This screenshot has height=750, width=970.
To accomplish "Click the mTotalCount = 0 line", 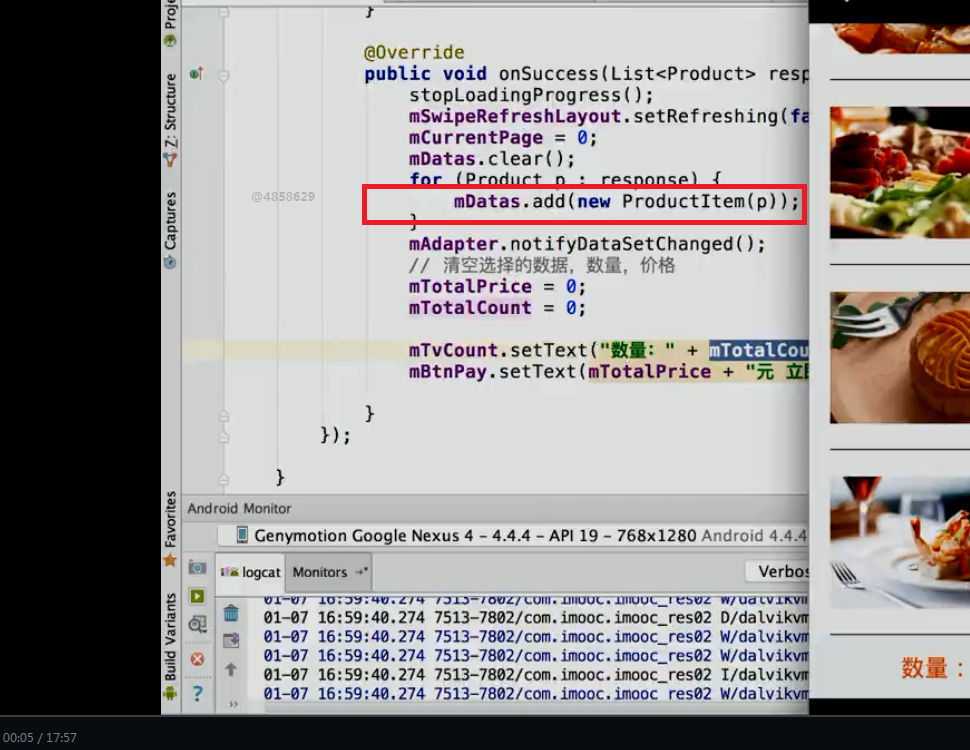I will click(497, 308).
